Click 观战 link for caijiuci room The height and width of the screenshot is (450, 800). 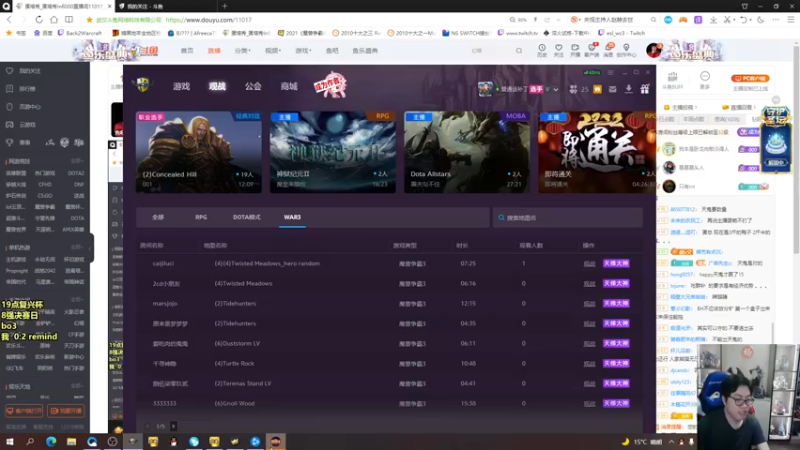click(589, 264)
